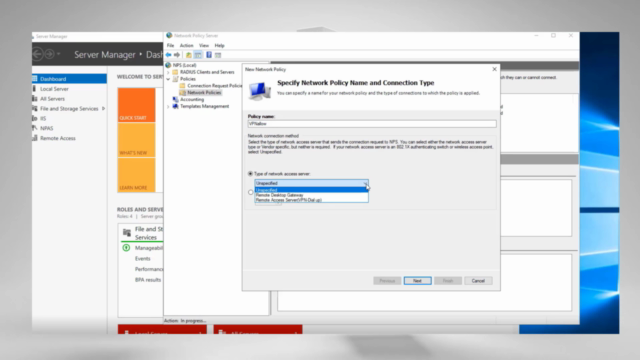Click the disabled Finish button
This screenshot has height=360, width=640.
[448, 281]
